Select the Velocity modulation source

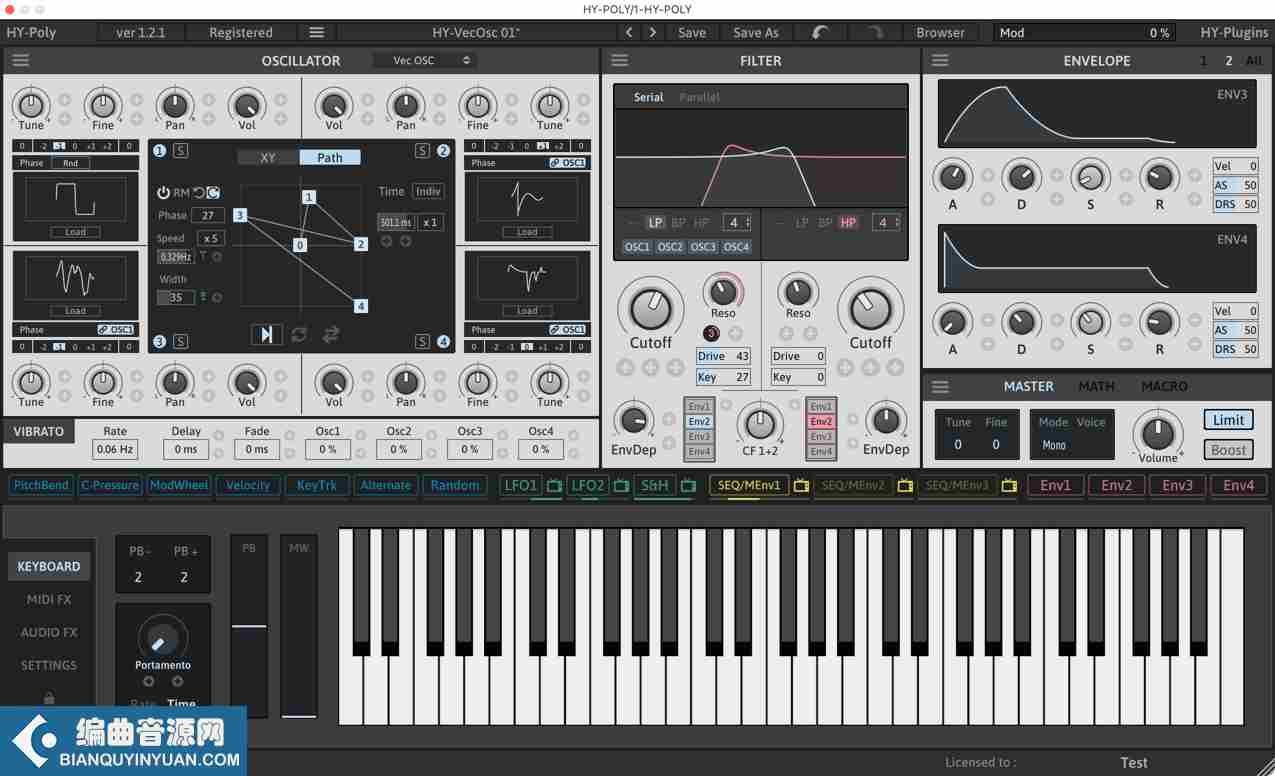tap(248, 486)
